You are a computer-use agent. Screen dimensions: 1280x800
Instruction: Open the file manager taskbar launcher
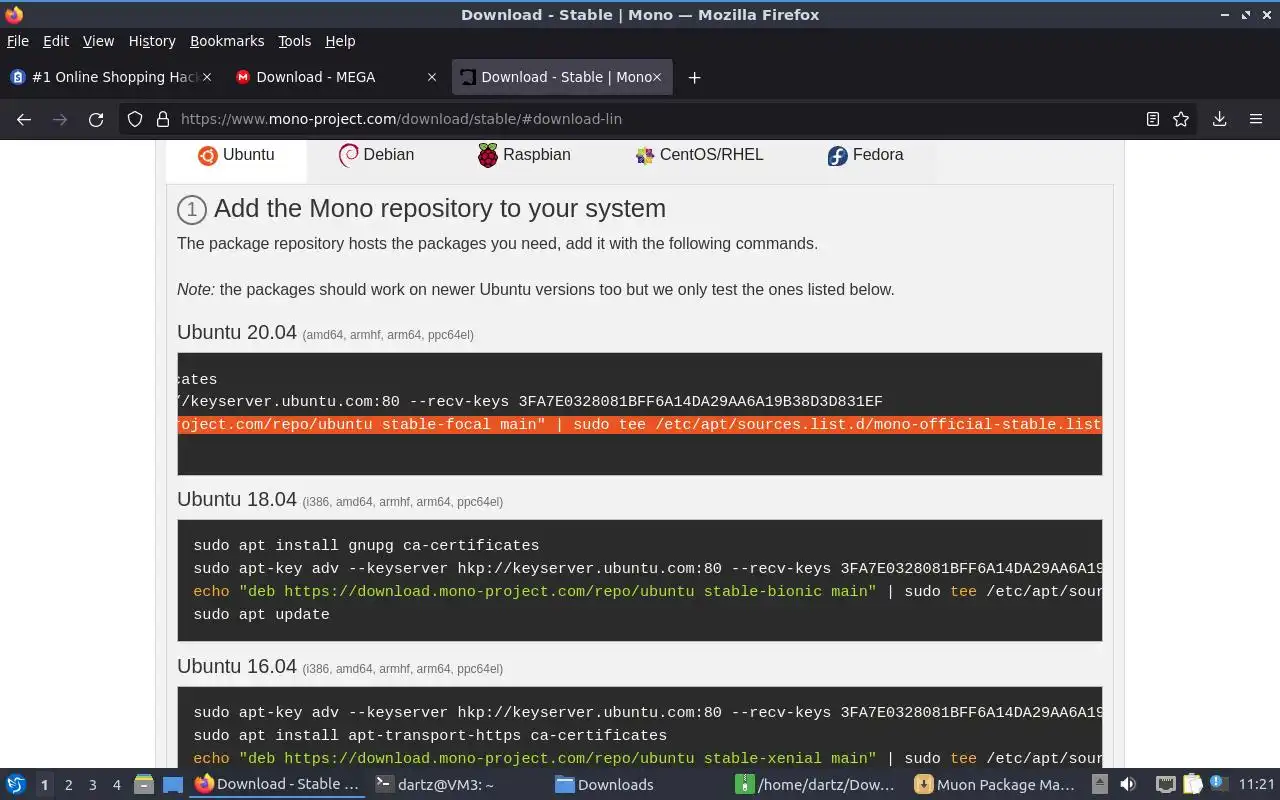[x=143, y=785]
